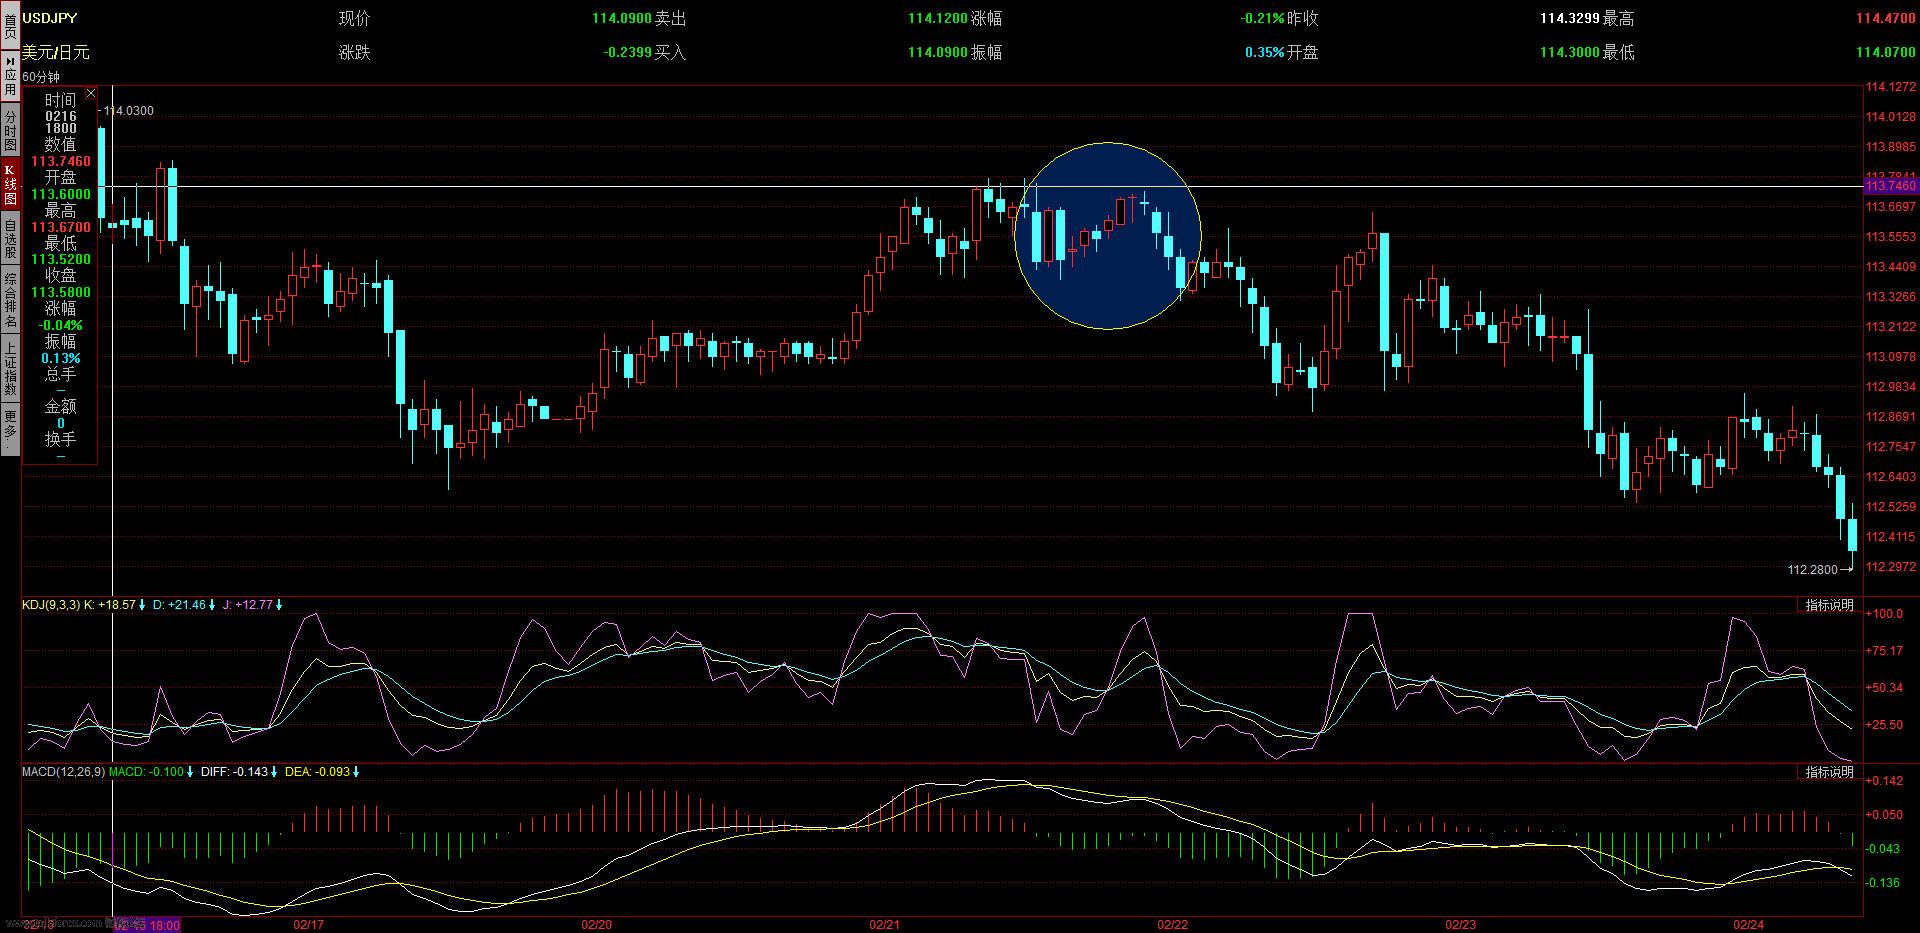Click the 现价 value 114.0900
The height and width of the screenshot is (933, 1920).
point(621,18)
